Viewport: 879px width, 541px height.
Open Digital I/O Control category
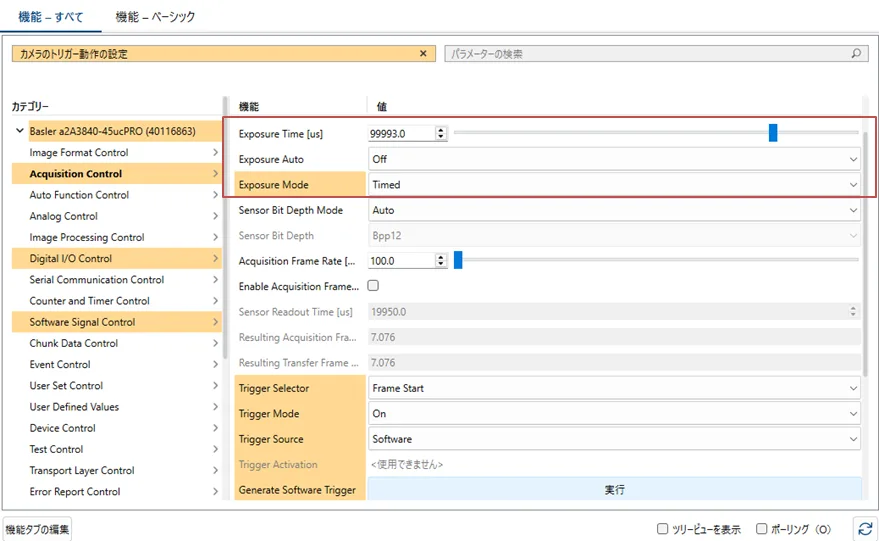coord(117,258)
